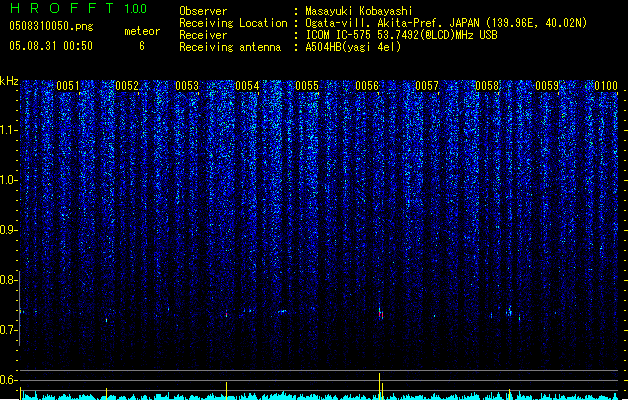Click the A504HB(yagi 4el) antenna text

point(353,47)
